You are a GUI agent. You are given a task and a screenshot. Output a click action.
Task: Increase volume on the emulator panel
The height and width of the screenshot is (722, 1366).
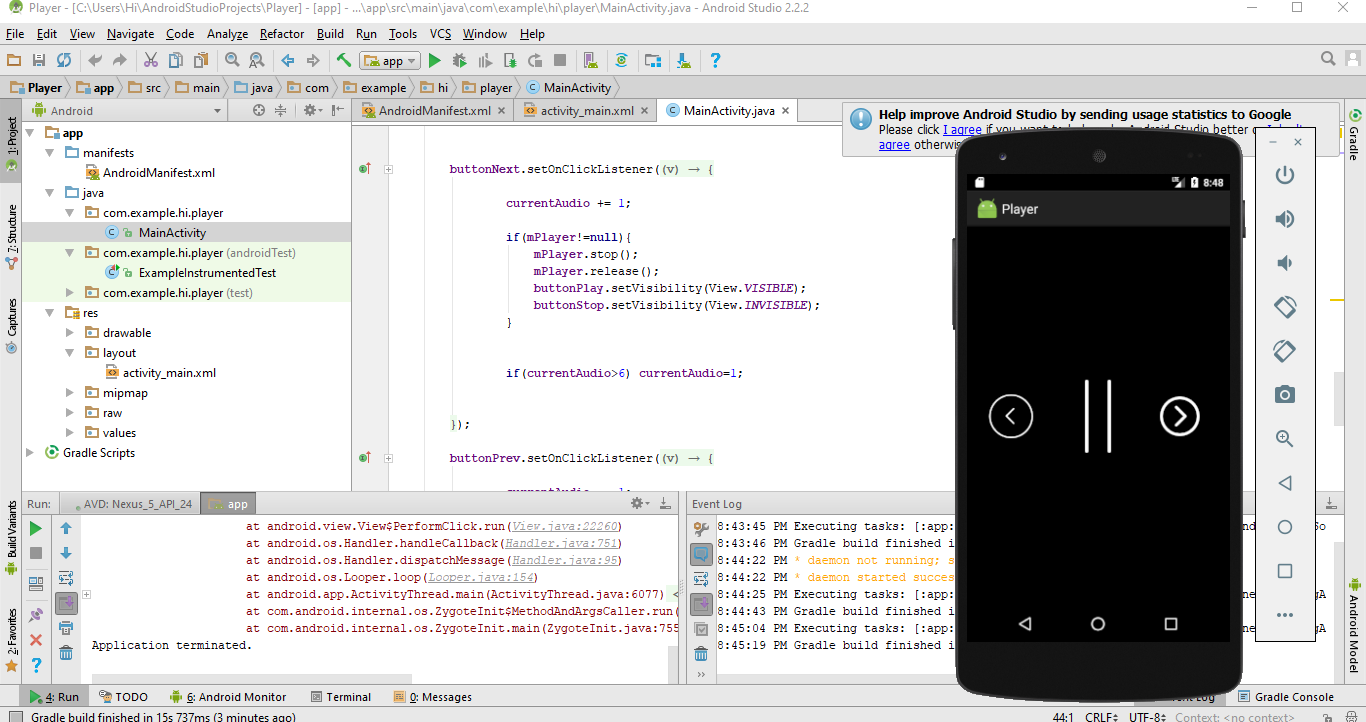point(1285,218)
